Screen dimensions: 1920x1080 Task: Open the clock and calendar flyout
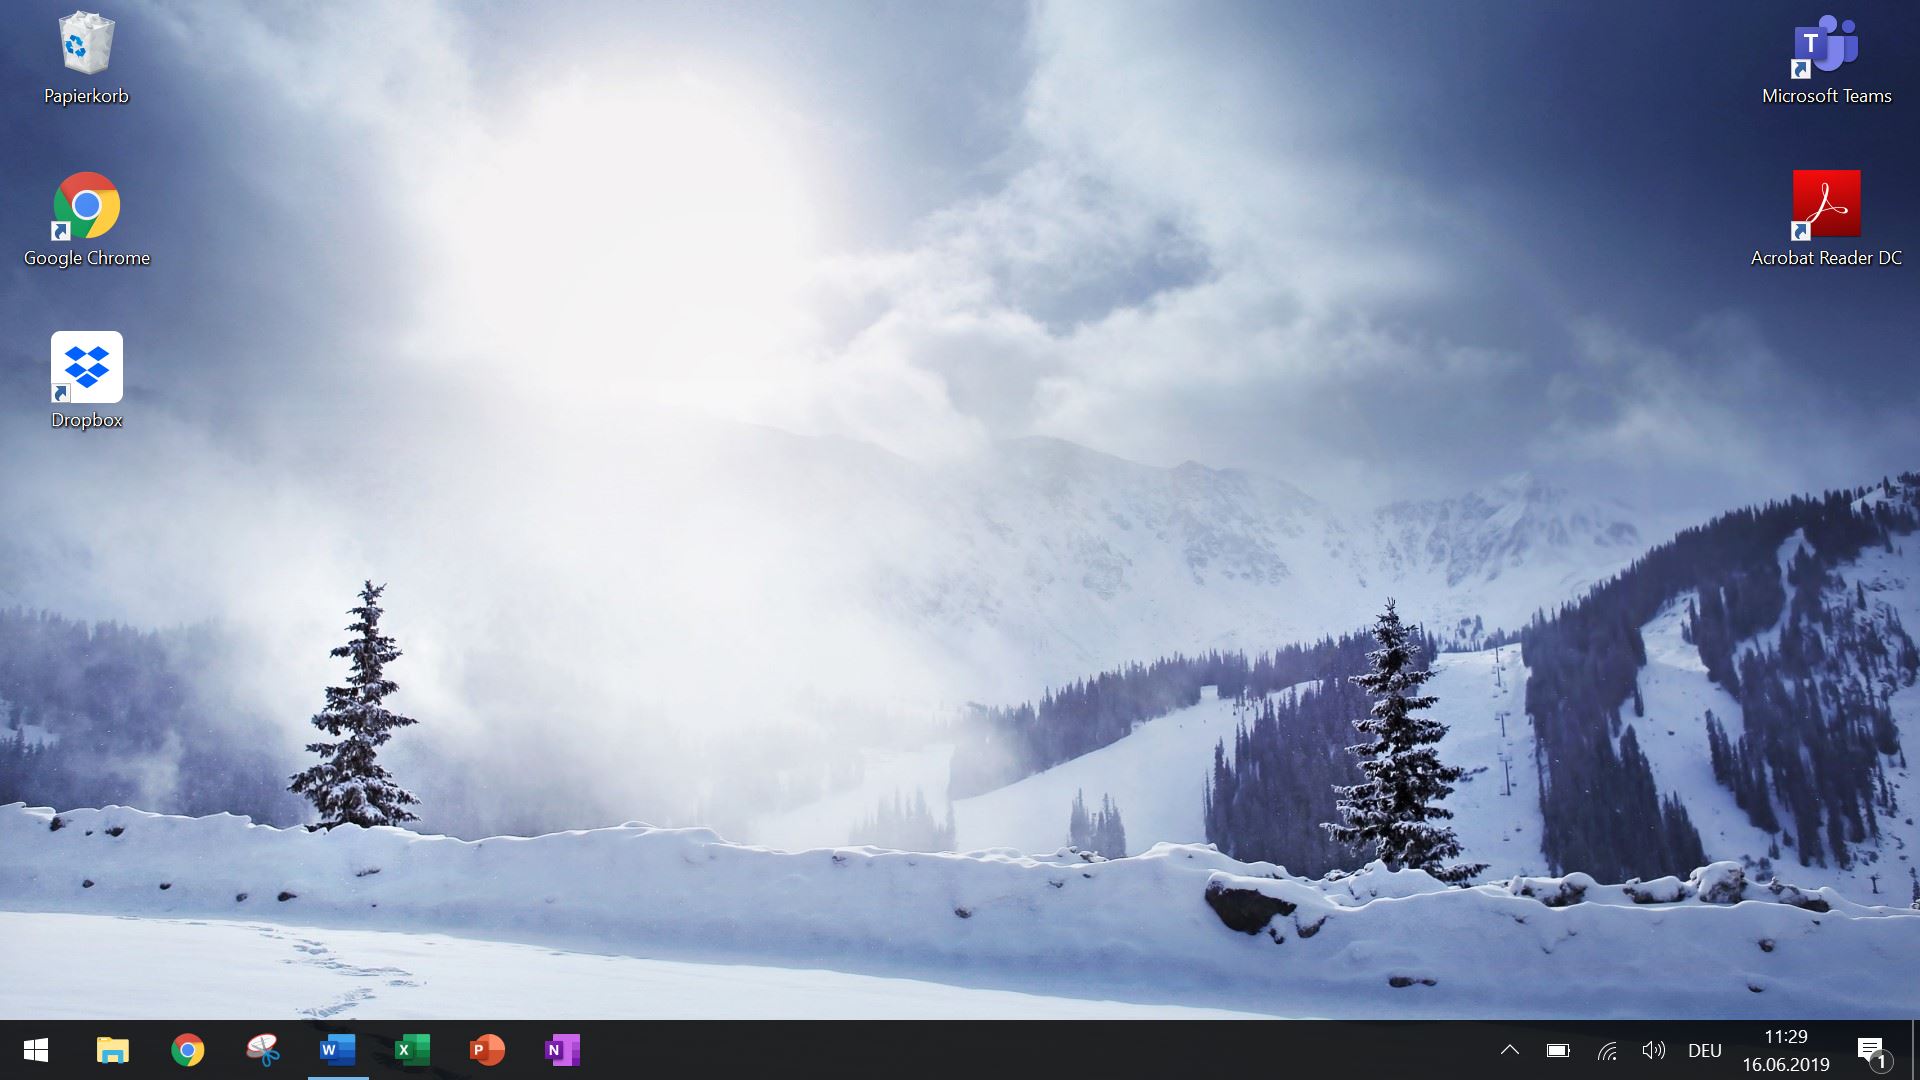[x=1786, y=1050]
